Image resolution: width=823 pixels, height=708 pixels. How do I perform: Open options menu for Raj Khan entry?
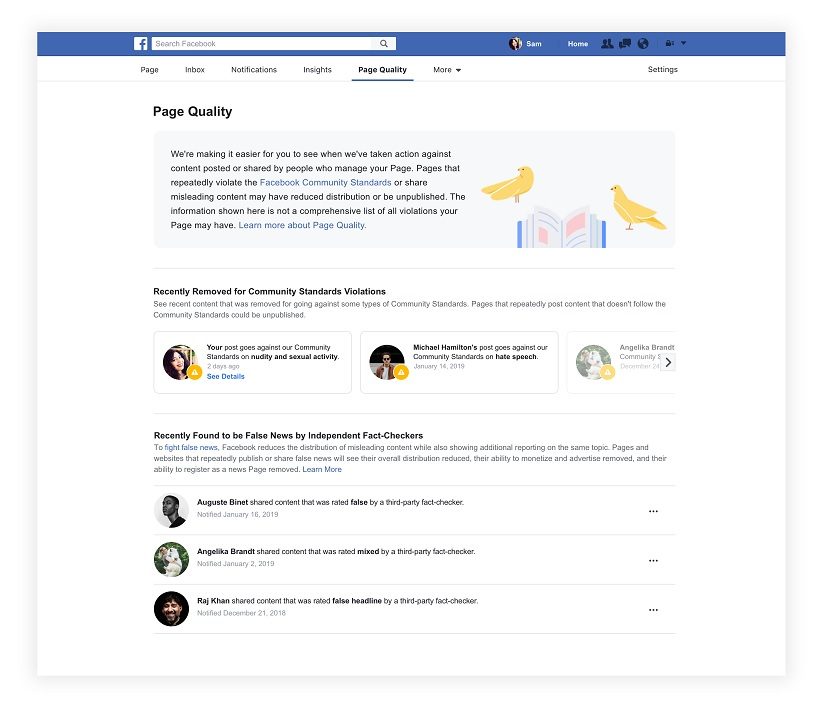point(653,609)
